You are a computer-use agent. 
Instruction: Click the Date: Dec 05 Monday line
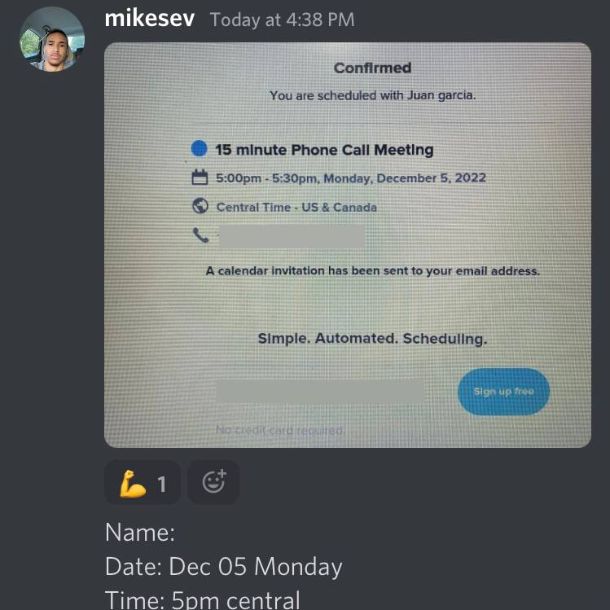224,566
